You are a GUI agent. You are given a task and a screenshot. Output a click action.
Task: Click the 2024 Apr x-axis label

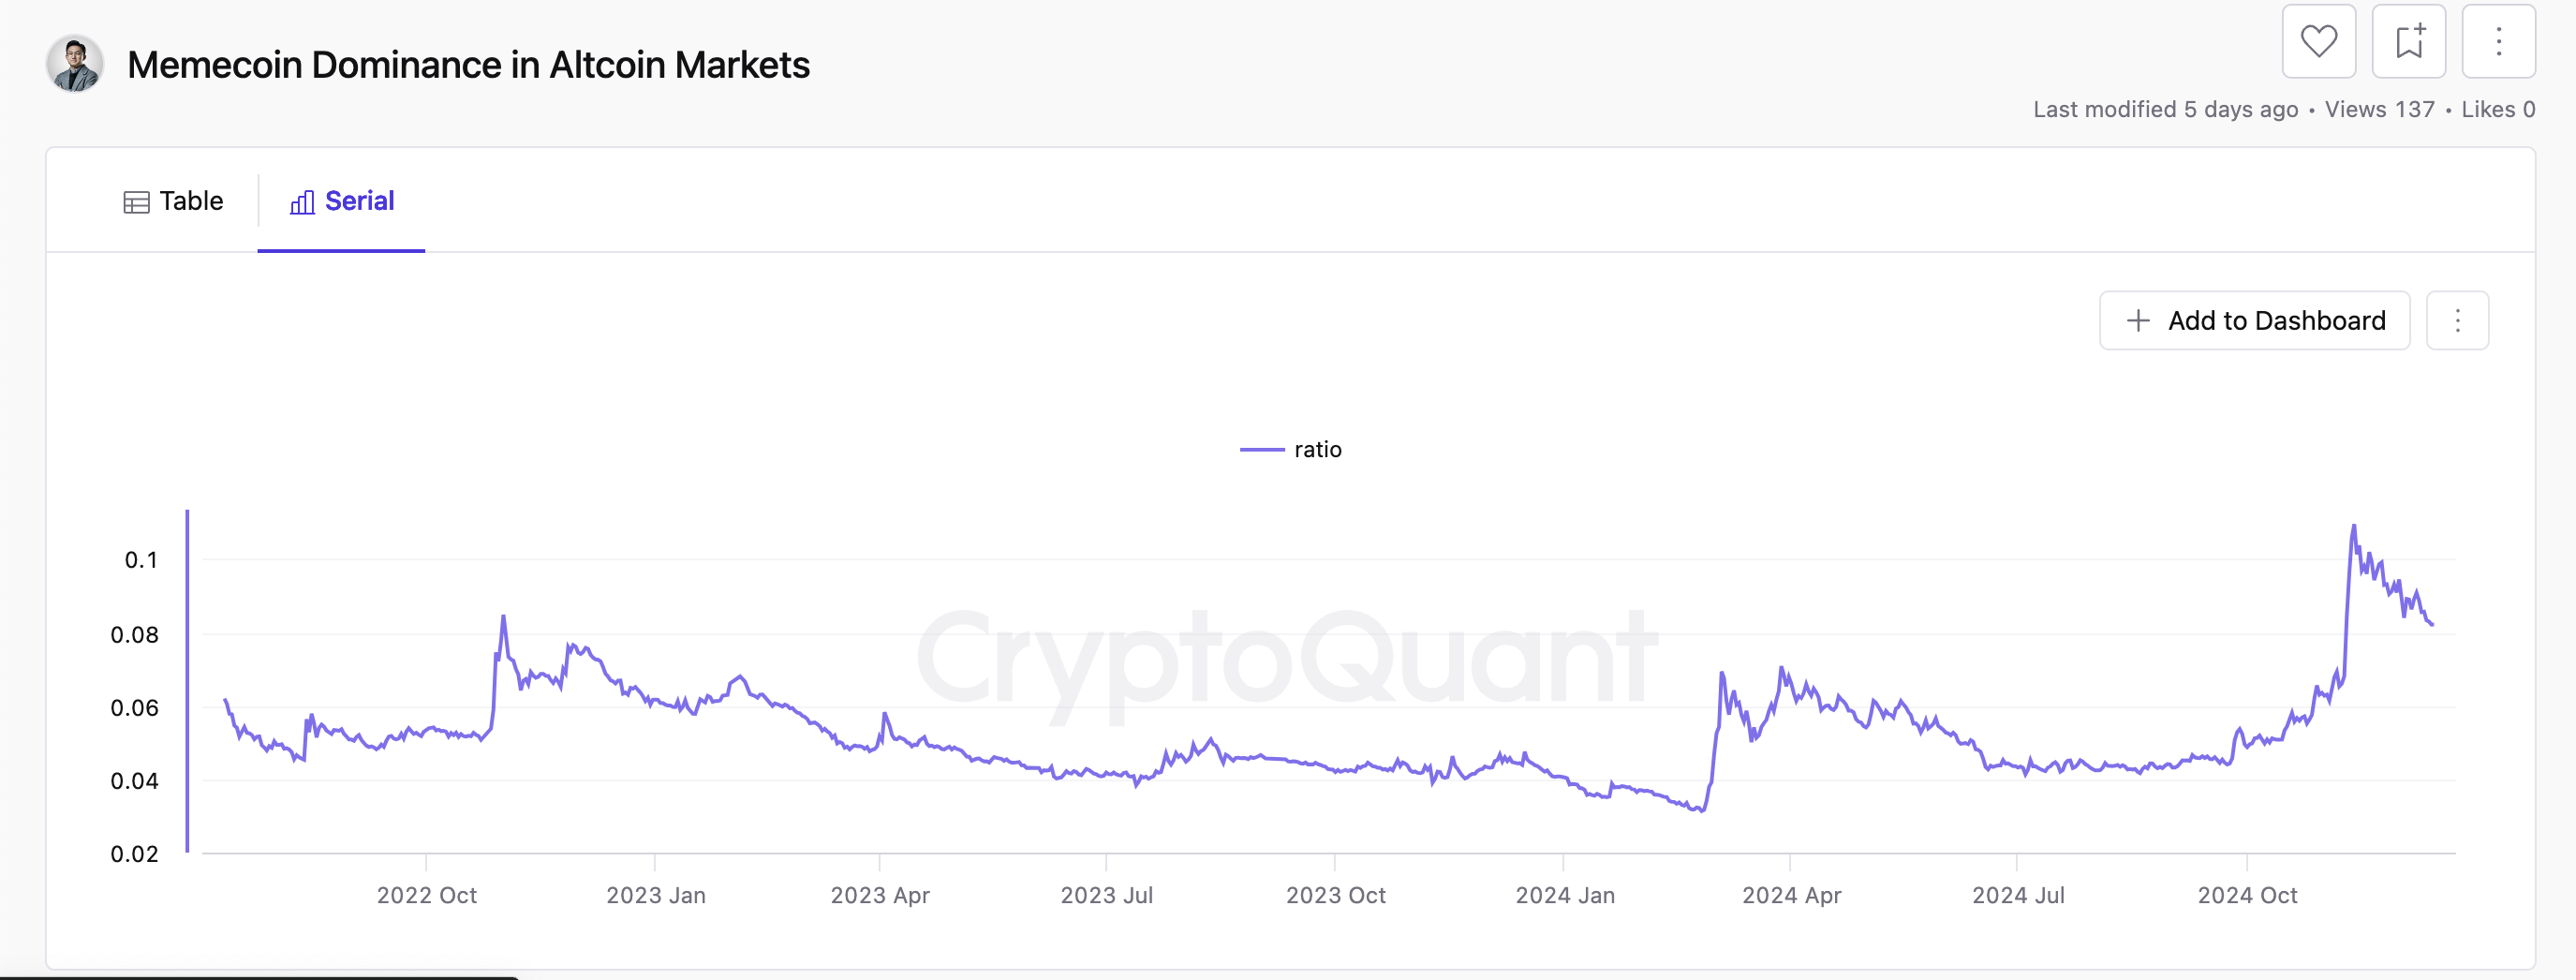[x=1791, y=896]
